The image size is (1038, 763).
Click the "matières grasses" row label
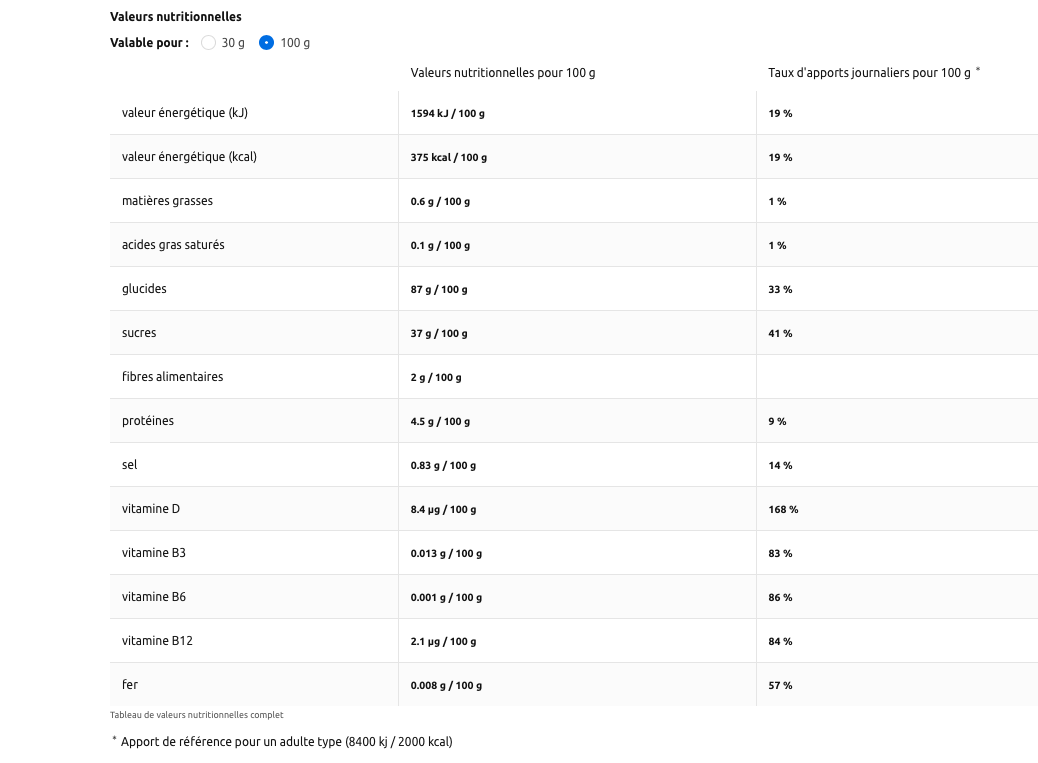[167, 201]
